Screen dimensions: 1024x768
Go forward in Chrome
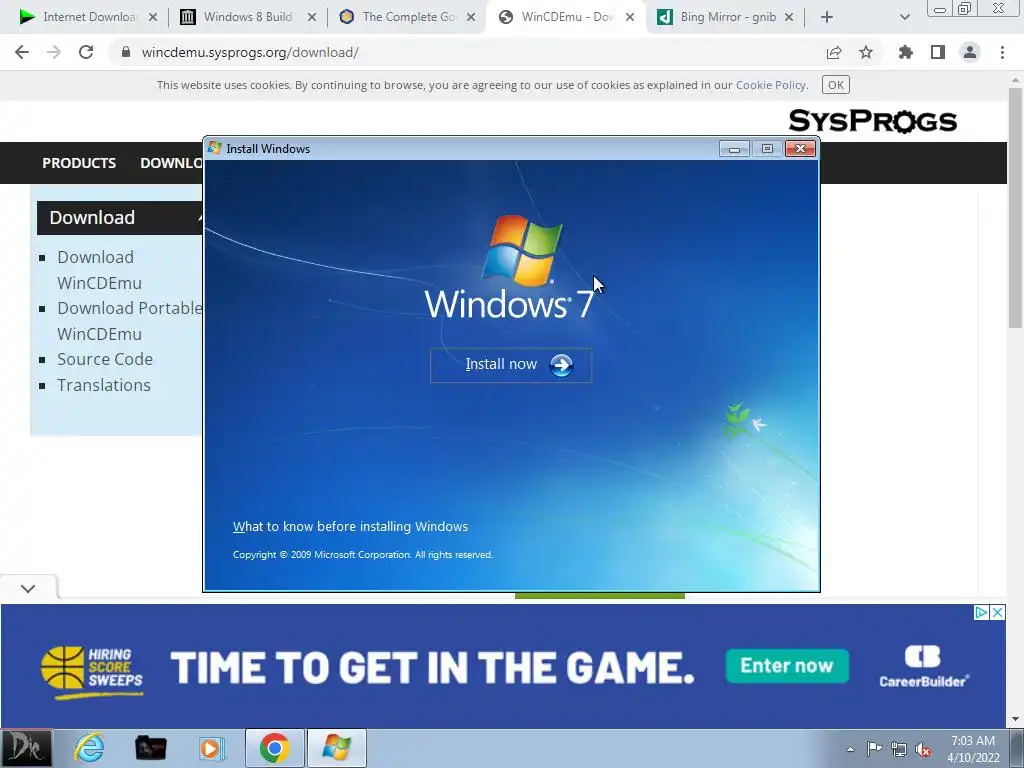point(54,52)
